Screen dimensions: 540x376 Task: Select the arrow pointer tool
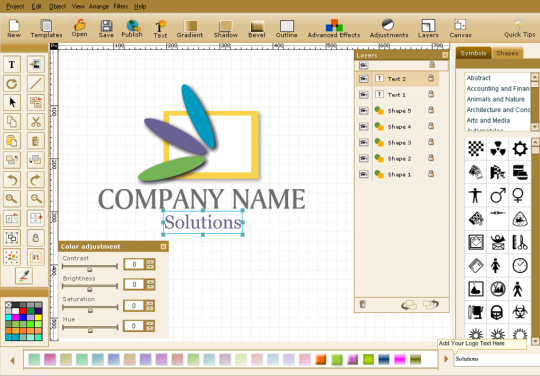[12, 103]
